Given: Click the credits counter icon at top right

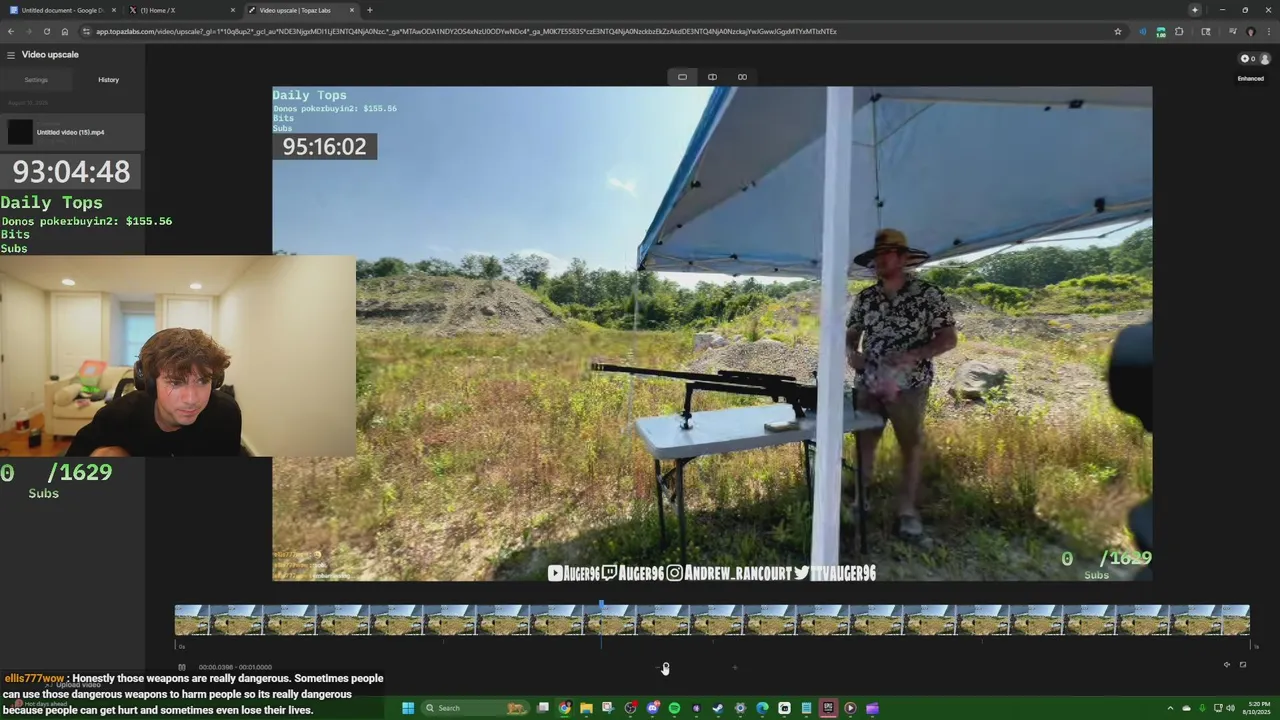Looking at the screenshot, I should click(x=1247, y=59).
